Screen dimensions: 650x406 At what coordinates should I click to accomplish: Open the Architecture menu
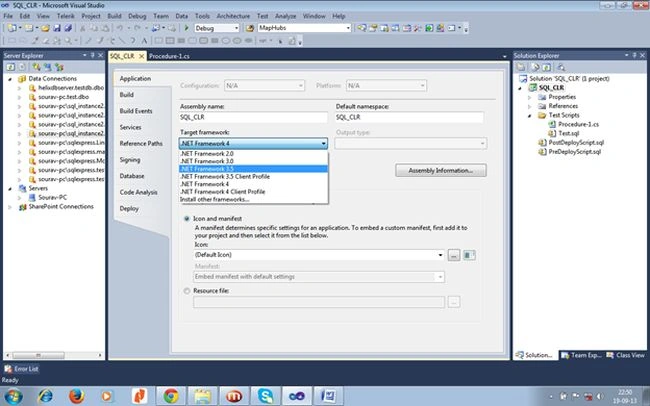(x=233, y=16)
